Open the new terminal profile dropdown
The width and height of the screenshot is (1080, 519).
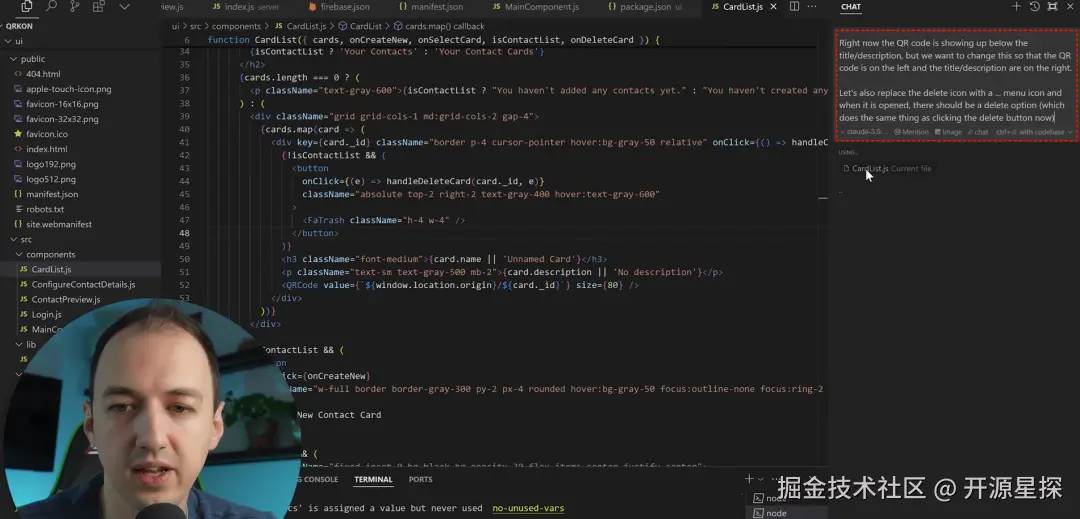pyautogui.click(x=760, y=479)
